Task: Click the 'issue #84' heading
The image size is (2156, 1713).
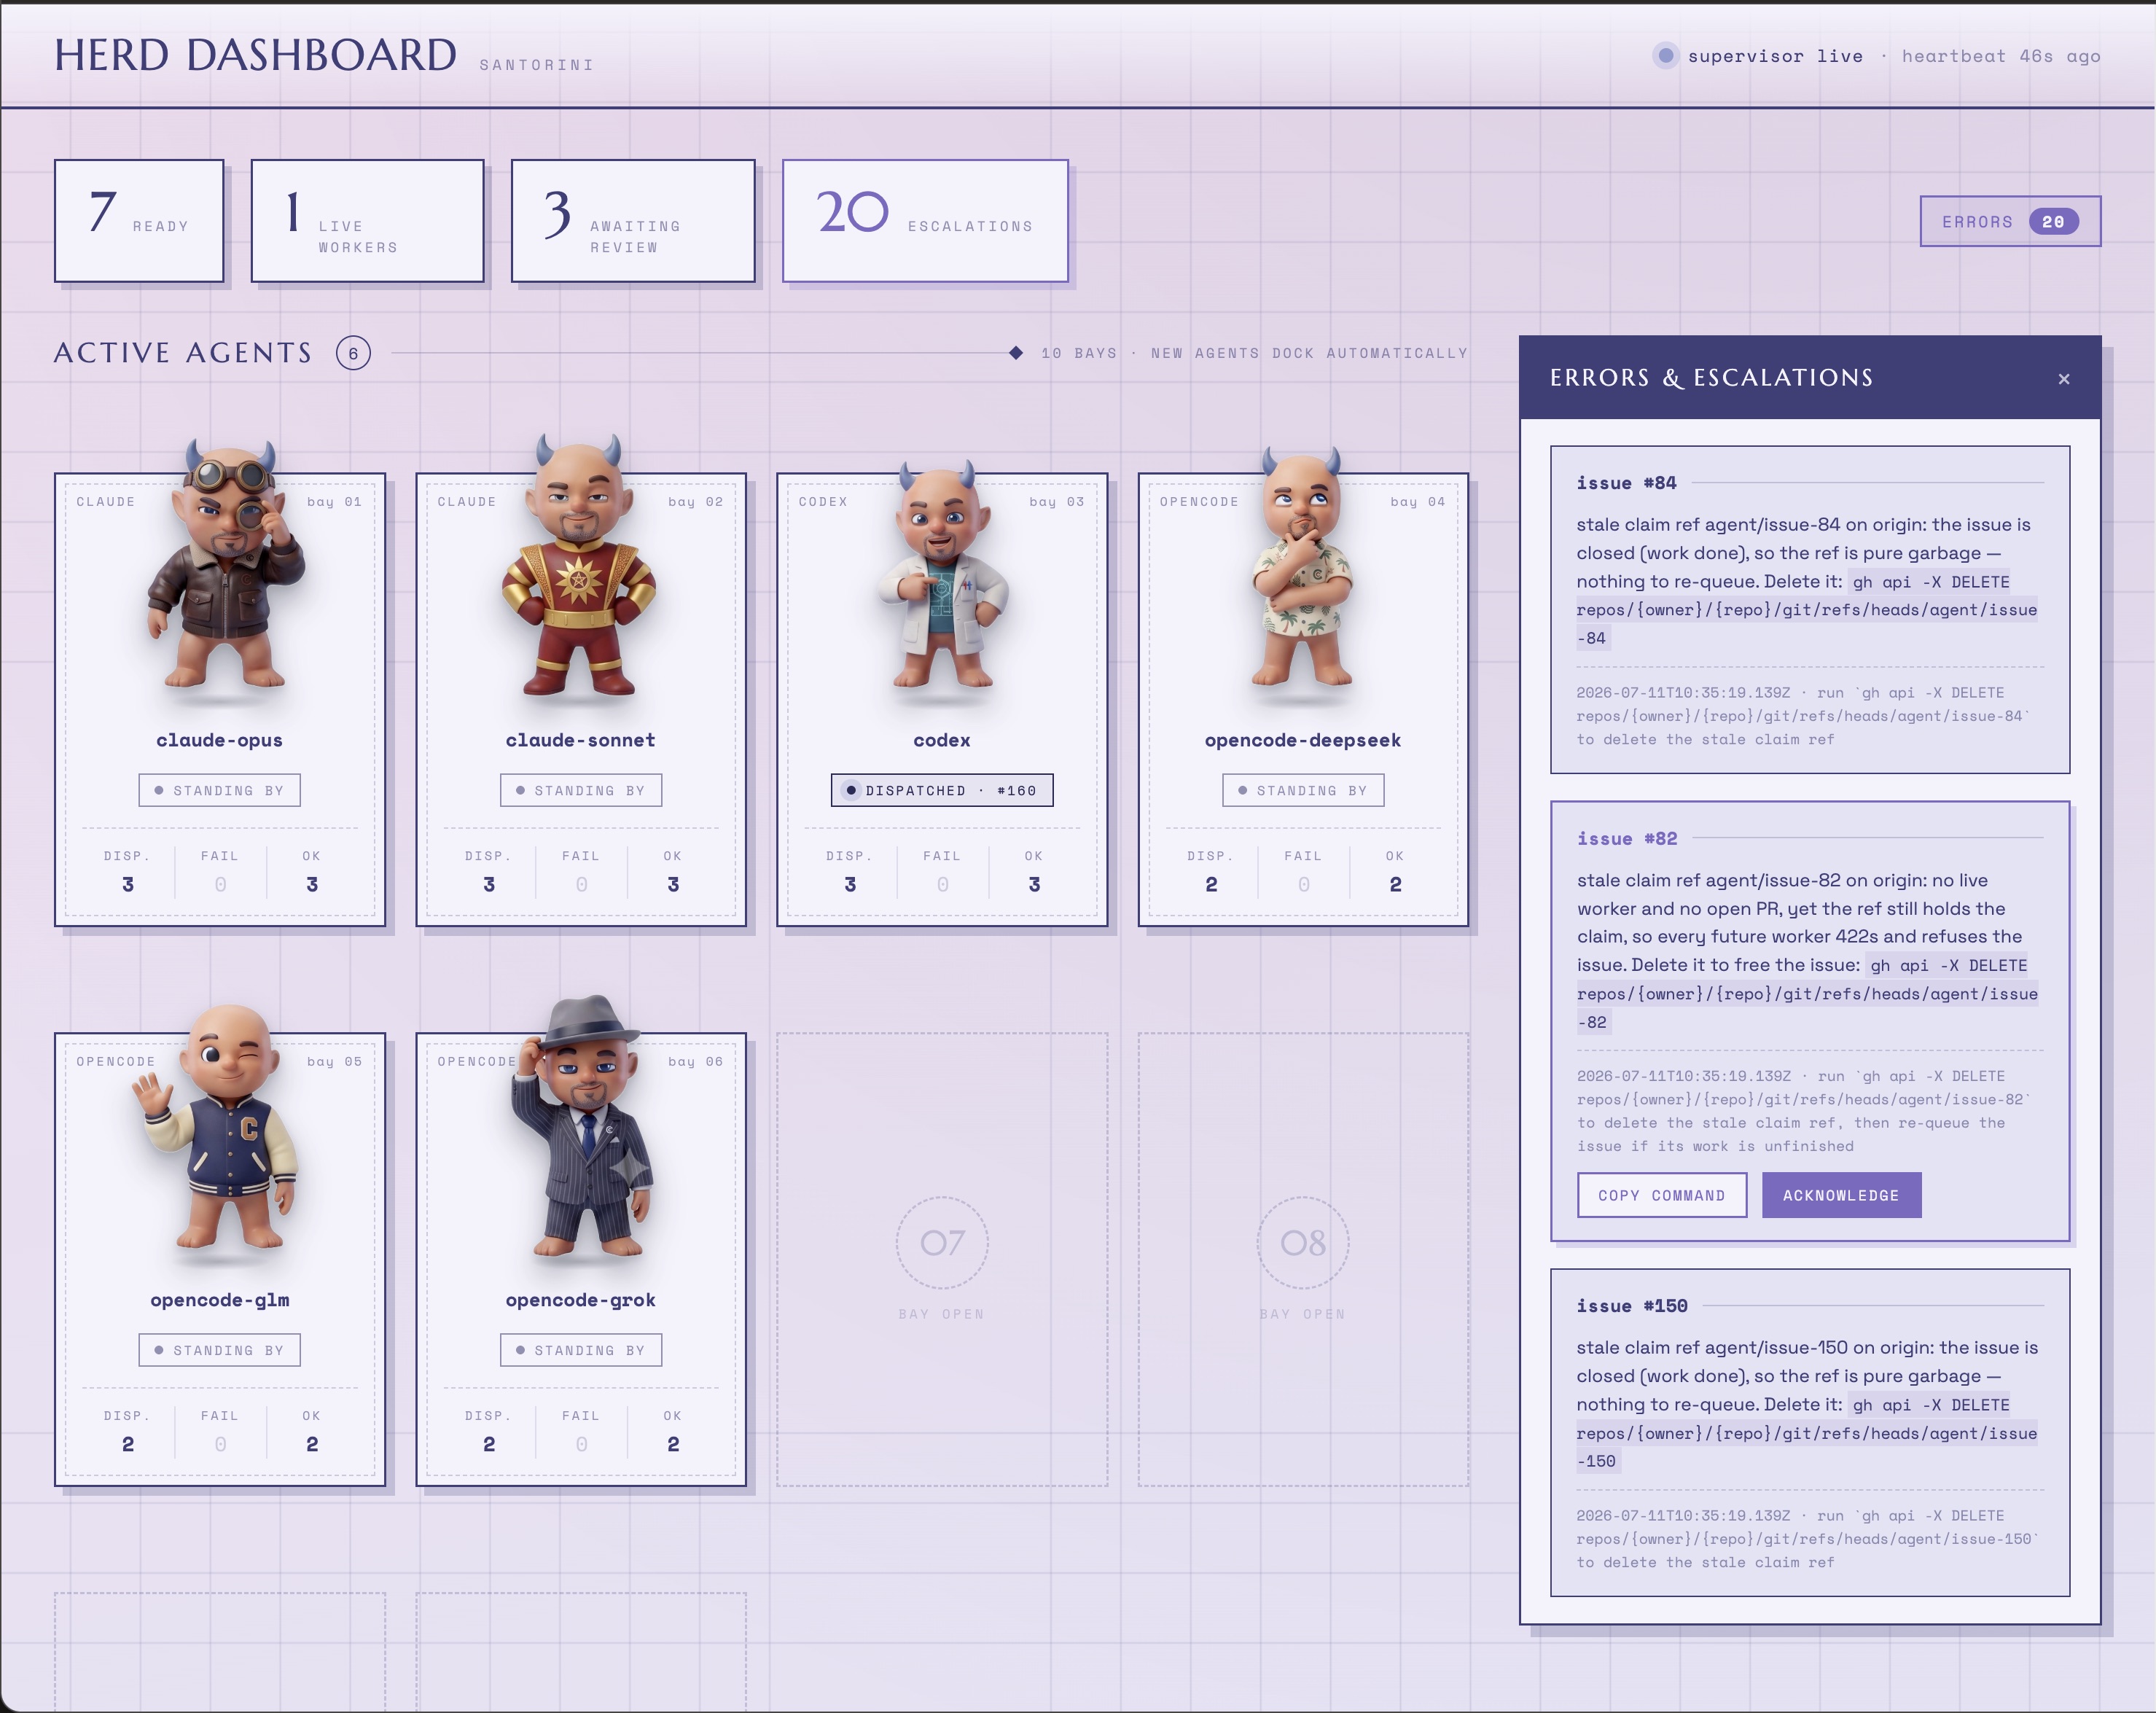Action: (1626, 483)
